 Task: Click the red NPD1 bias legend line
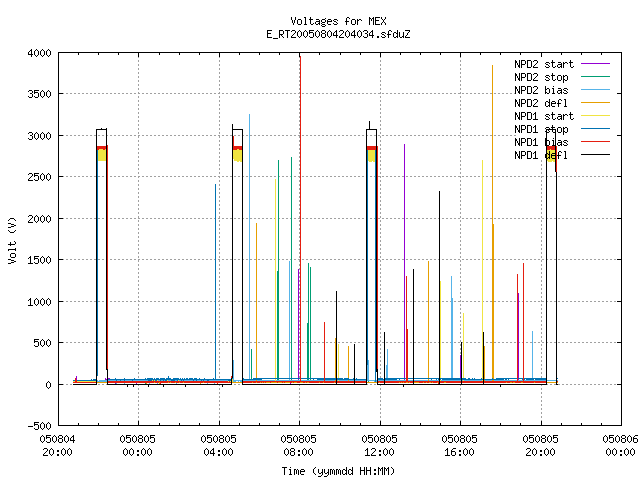[596, 142]
